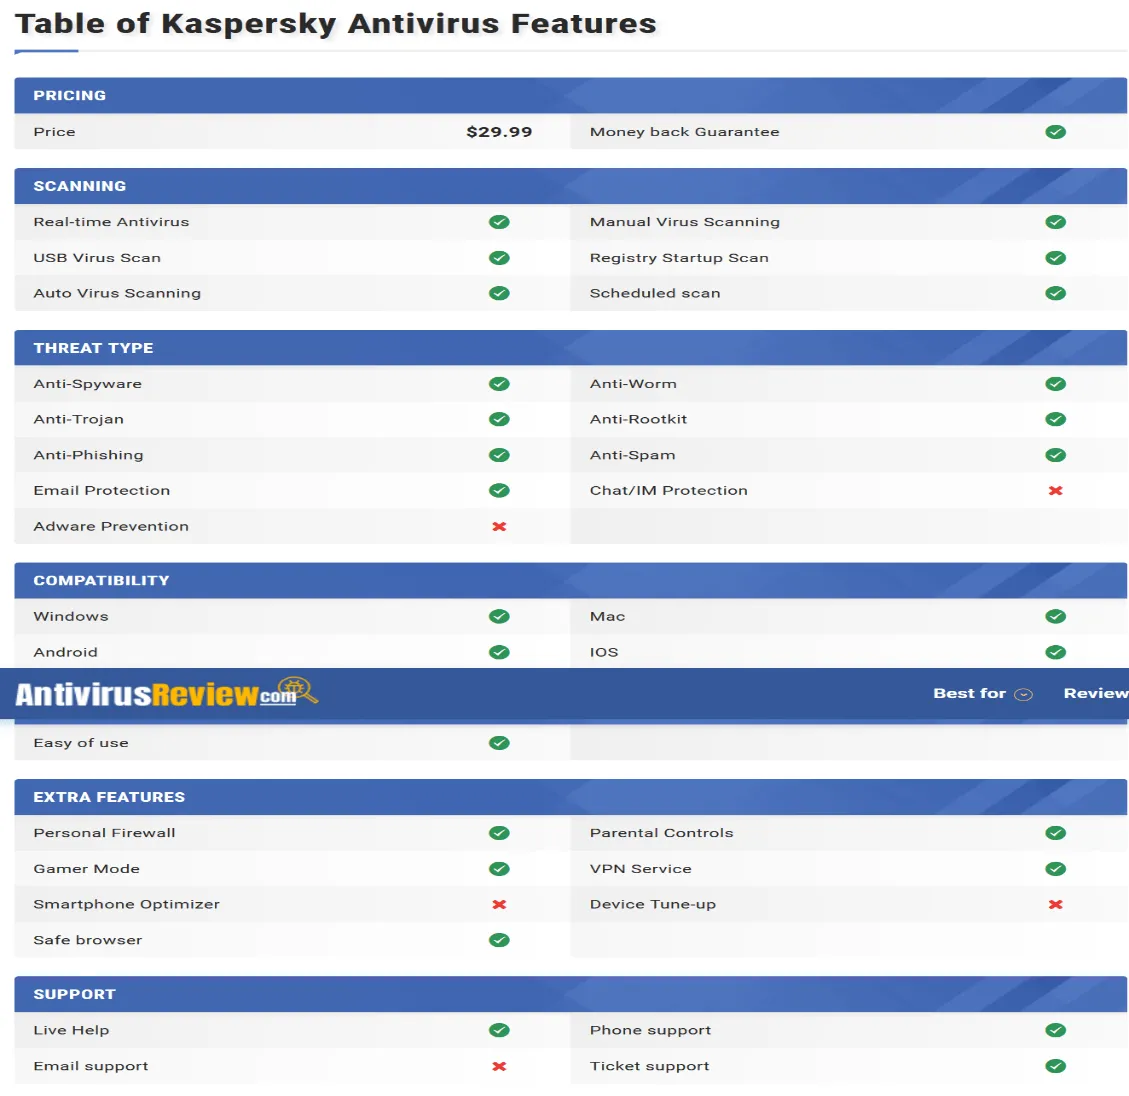Click the Registry Startup Scan check icon
Image resolution: width=1129 pixels, height=1096 pixels.
pyautogui.click(x=1056, y=258)
